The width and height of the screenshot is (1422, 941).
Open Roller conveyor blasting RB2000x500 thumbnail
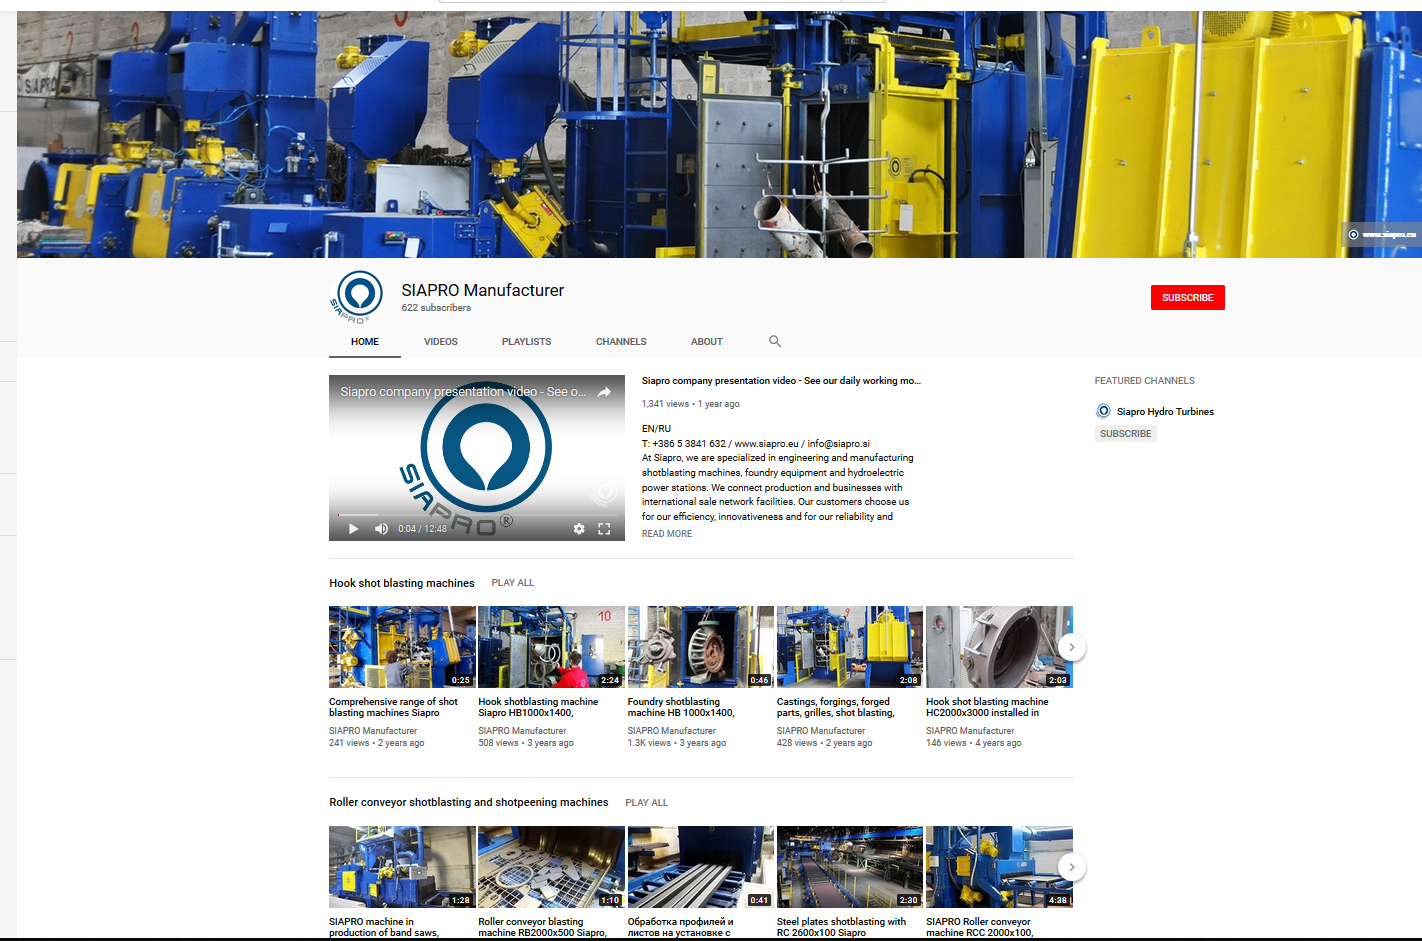(x=551, y=867)
